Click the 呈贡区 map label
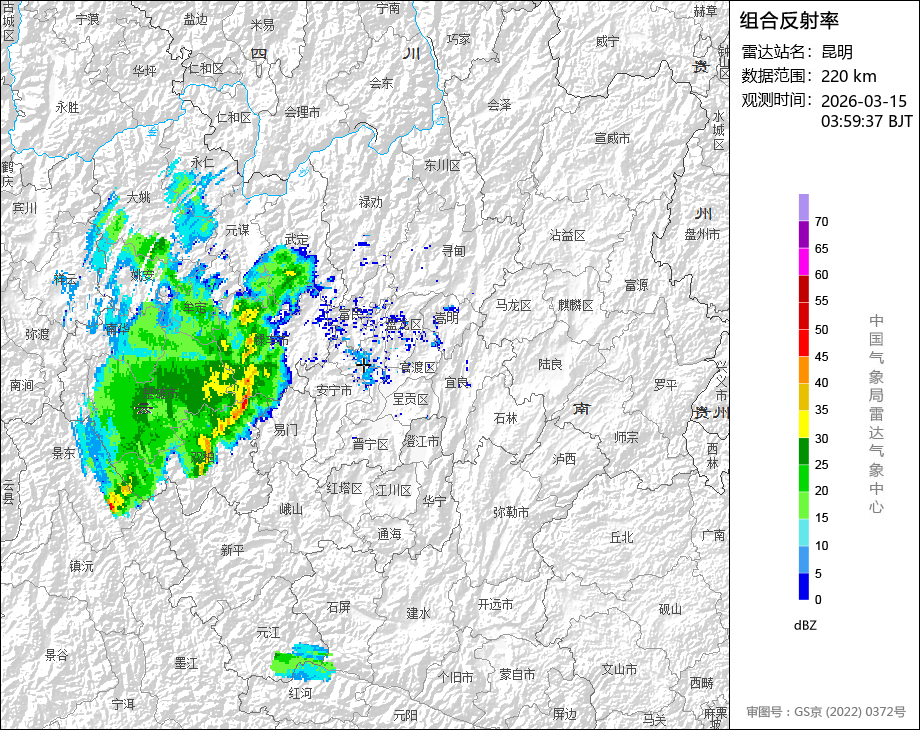This screenshot has width=920, height=730. (410, 399)
